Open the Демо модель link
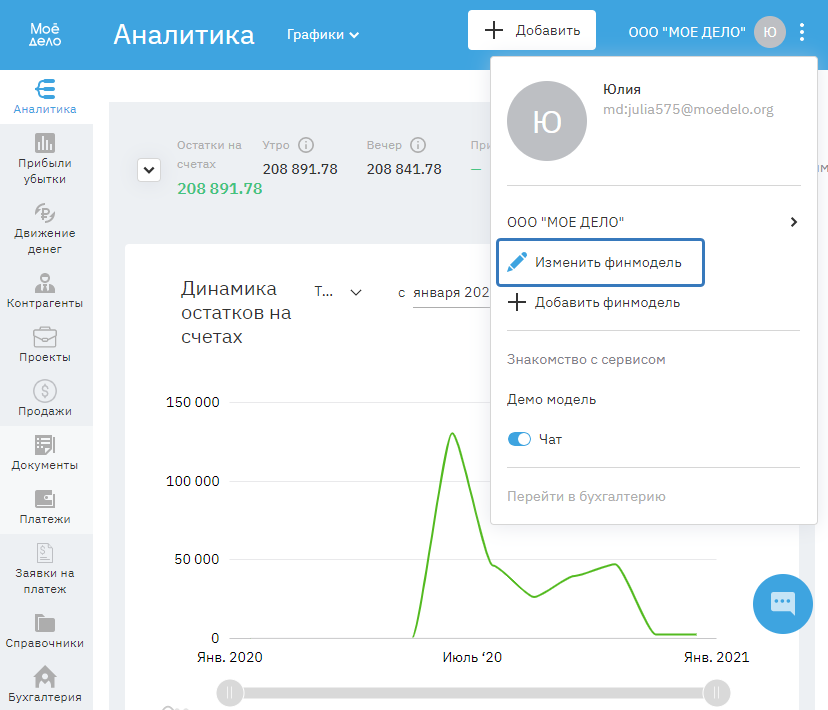The image size is (828, 710). (x=551, y=399)
